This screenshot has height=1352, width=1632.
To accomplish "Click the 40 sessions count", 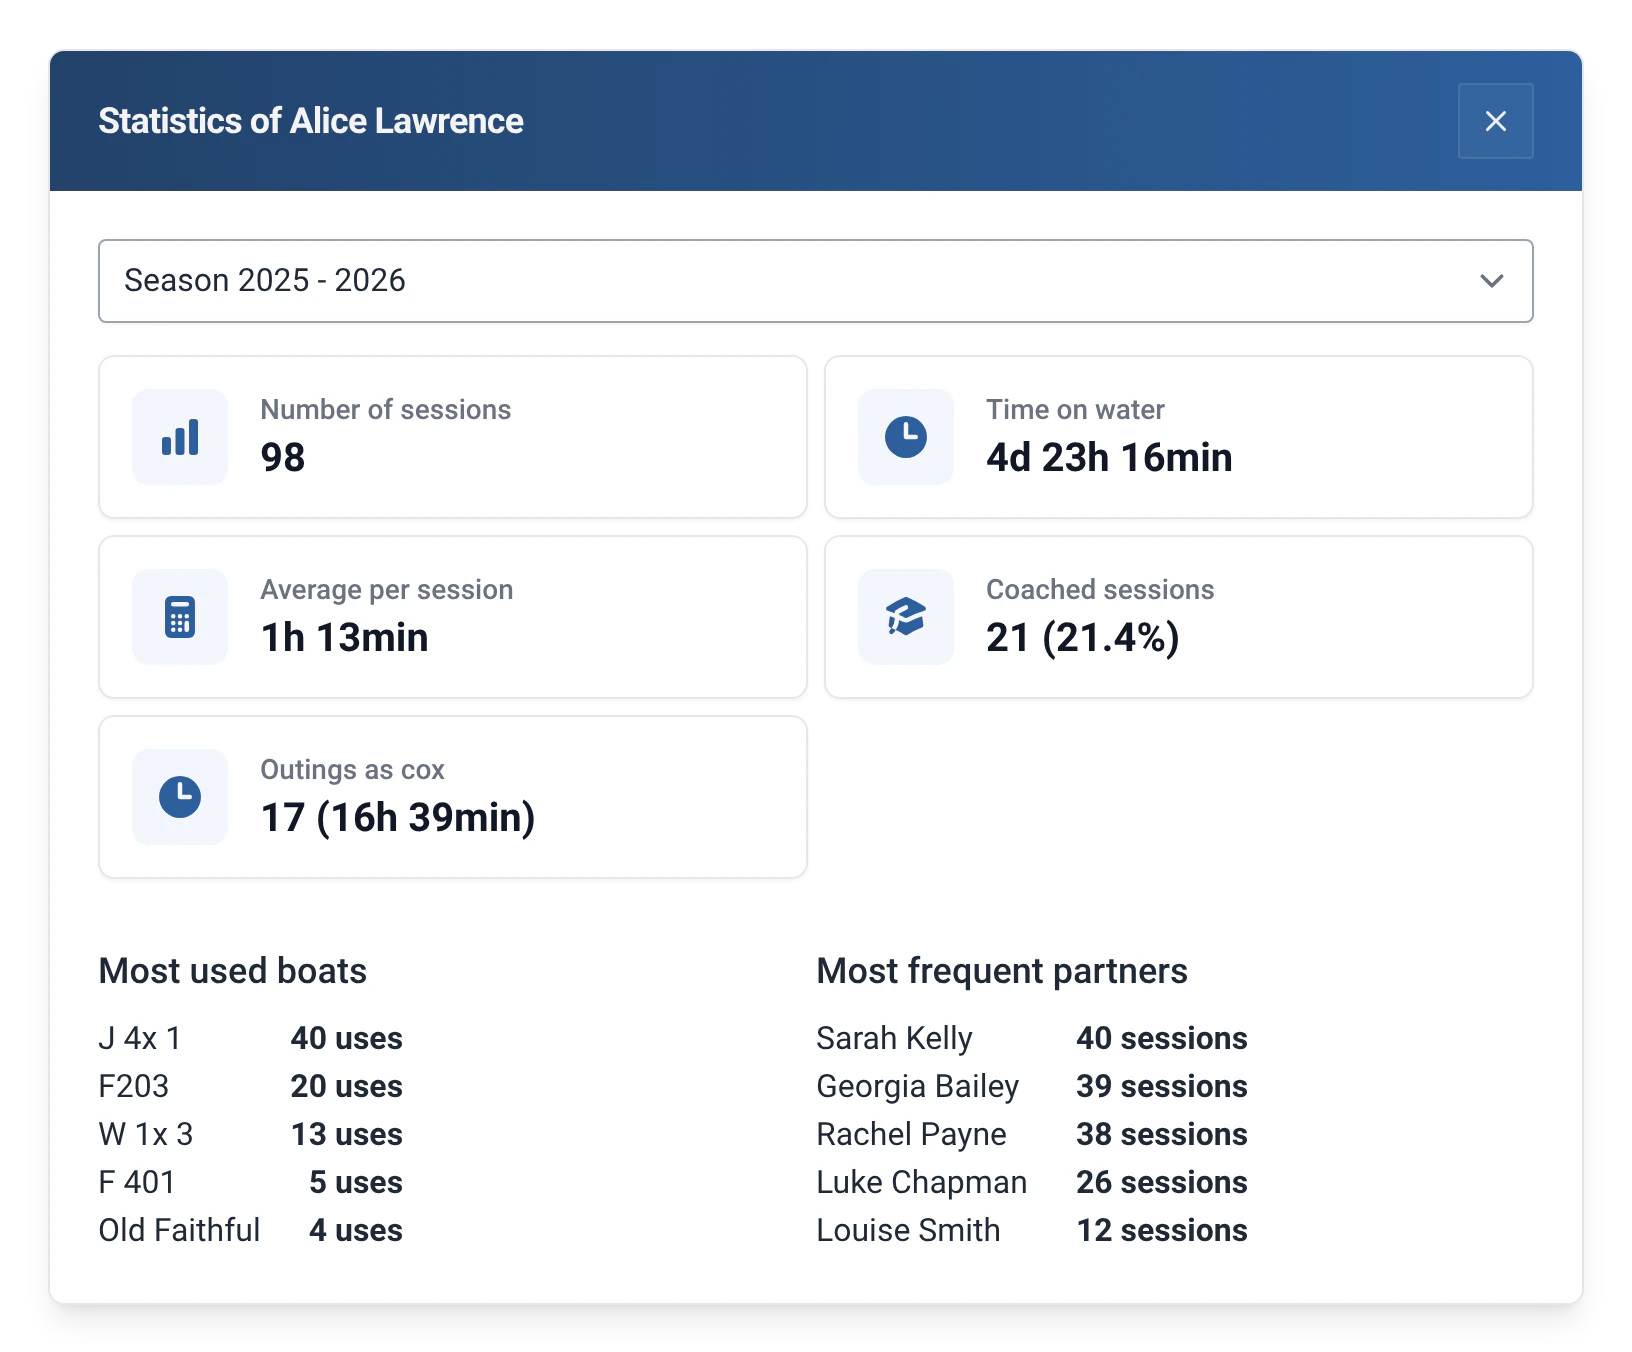I will coord(1161,1038).
